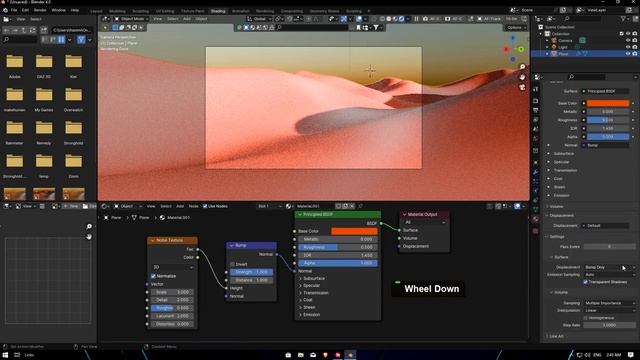Screen dimensions: 640x360
Task: Open the Object Mode dropdown in viewport
Action: point(130,19)
